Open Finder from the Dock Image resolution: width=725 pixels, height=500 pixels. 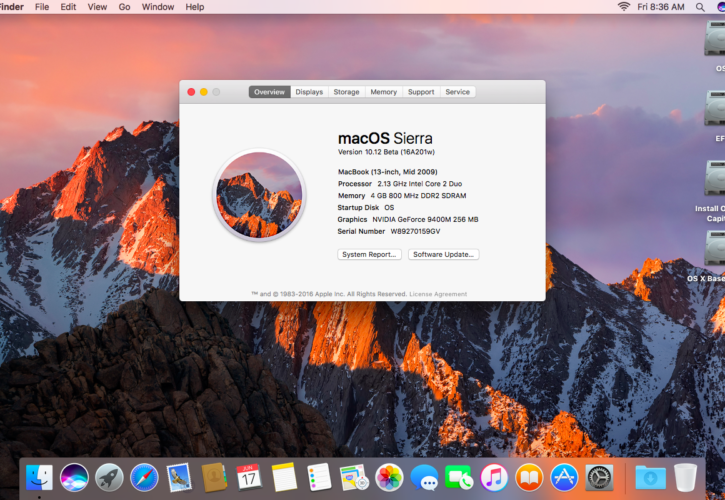[39, 477]
